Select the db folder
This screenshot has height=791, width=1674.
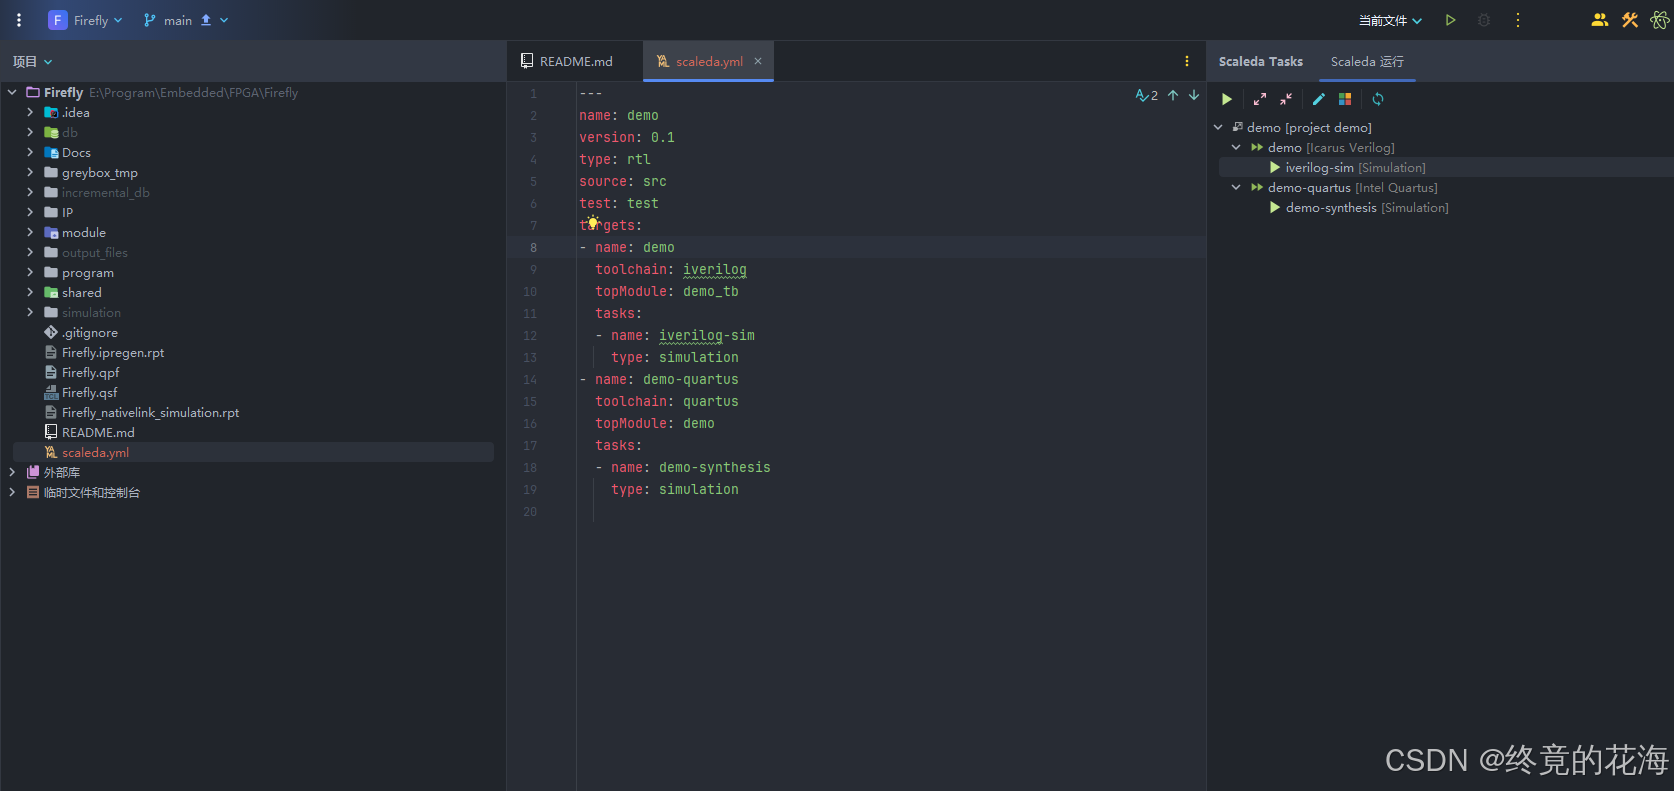coord(69,132)
